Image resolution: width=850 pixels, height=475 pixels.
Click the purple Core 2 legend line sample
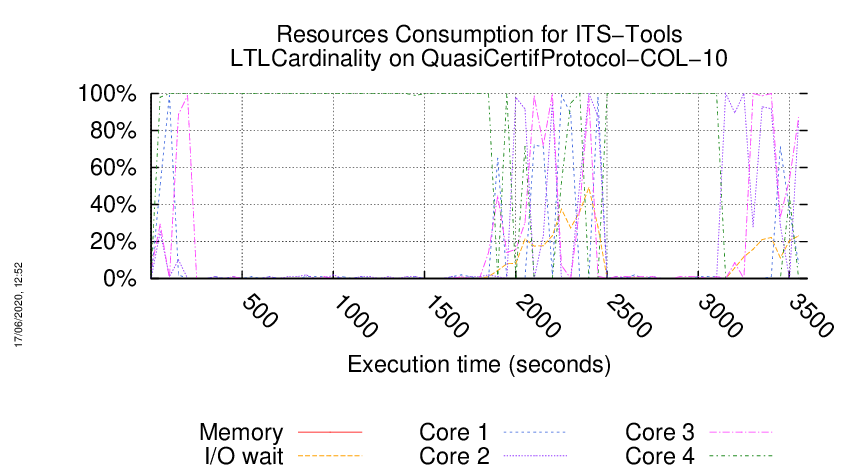click(x=535, y=456)
